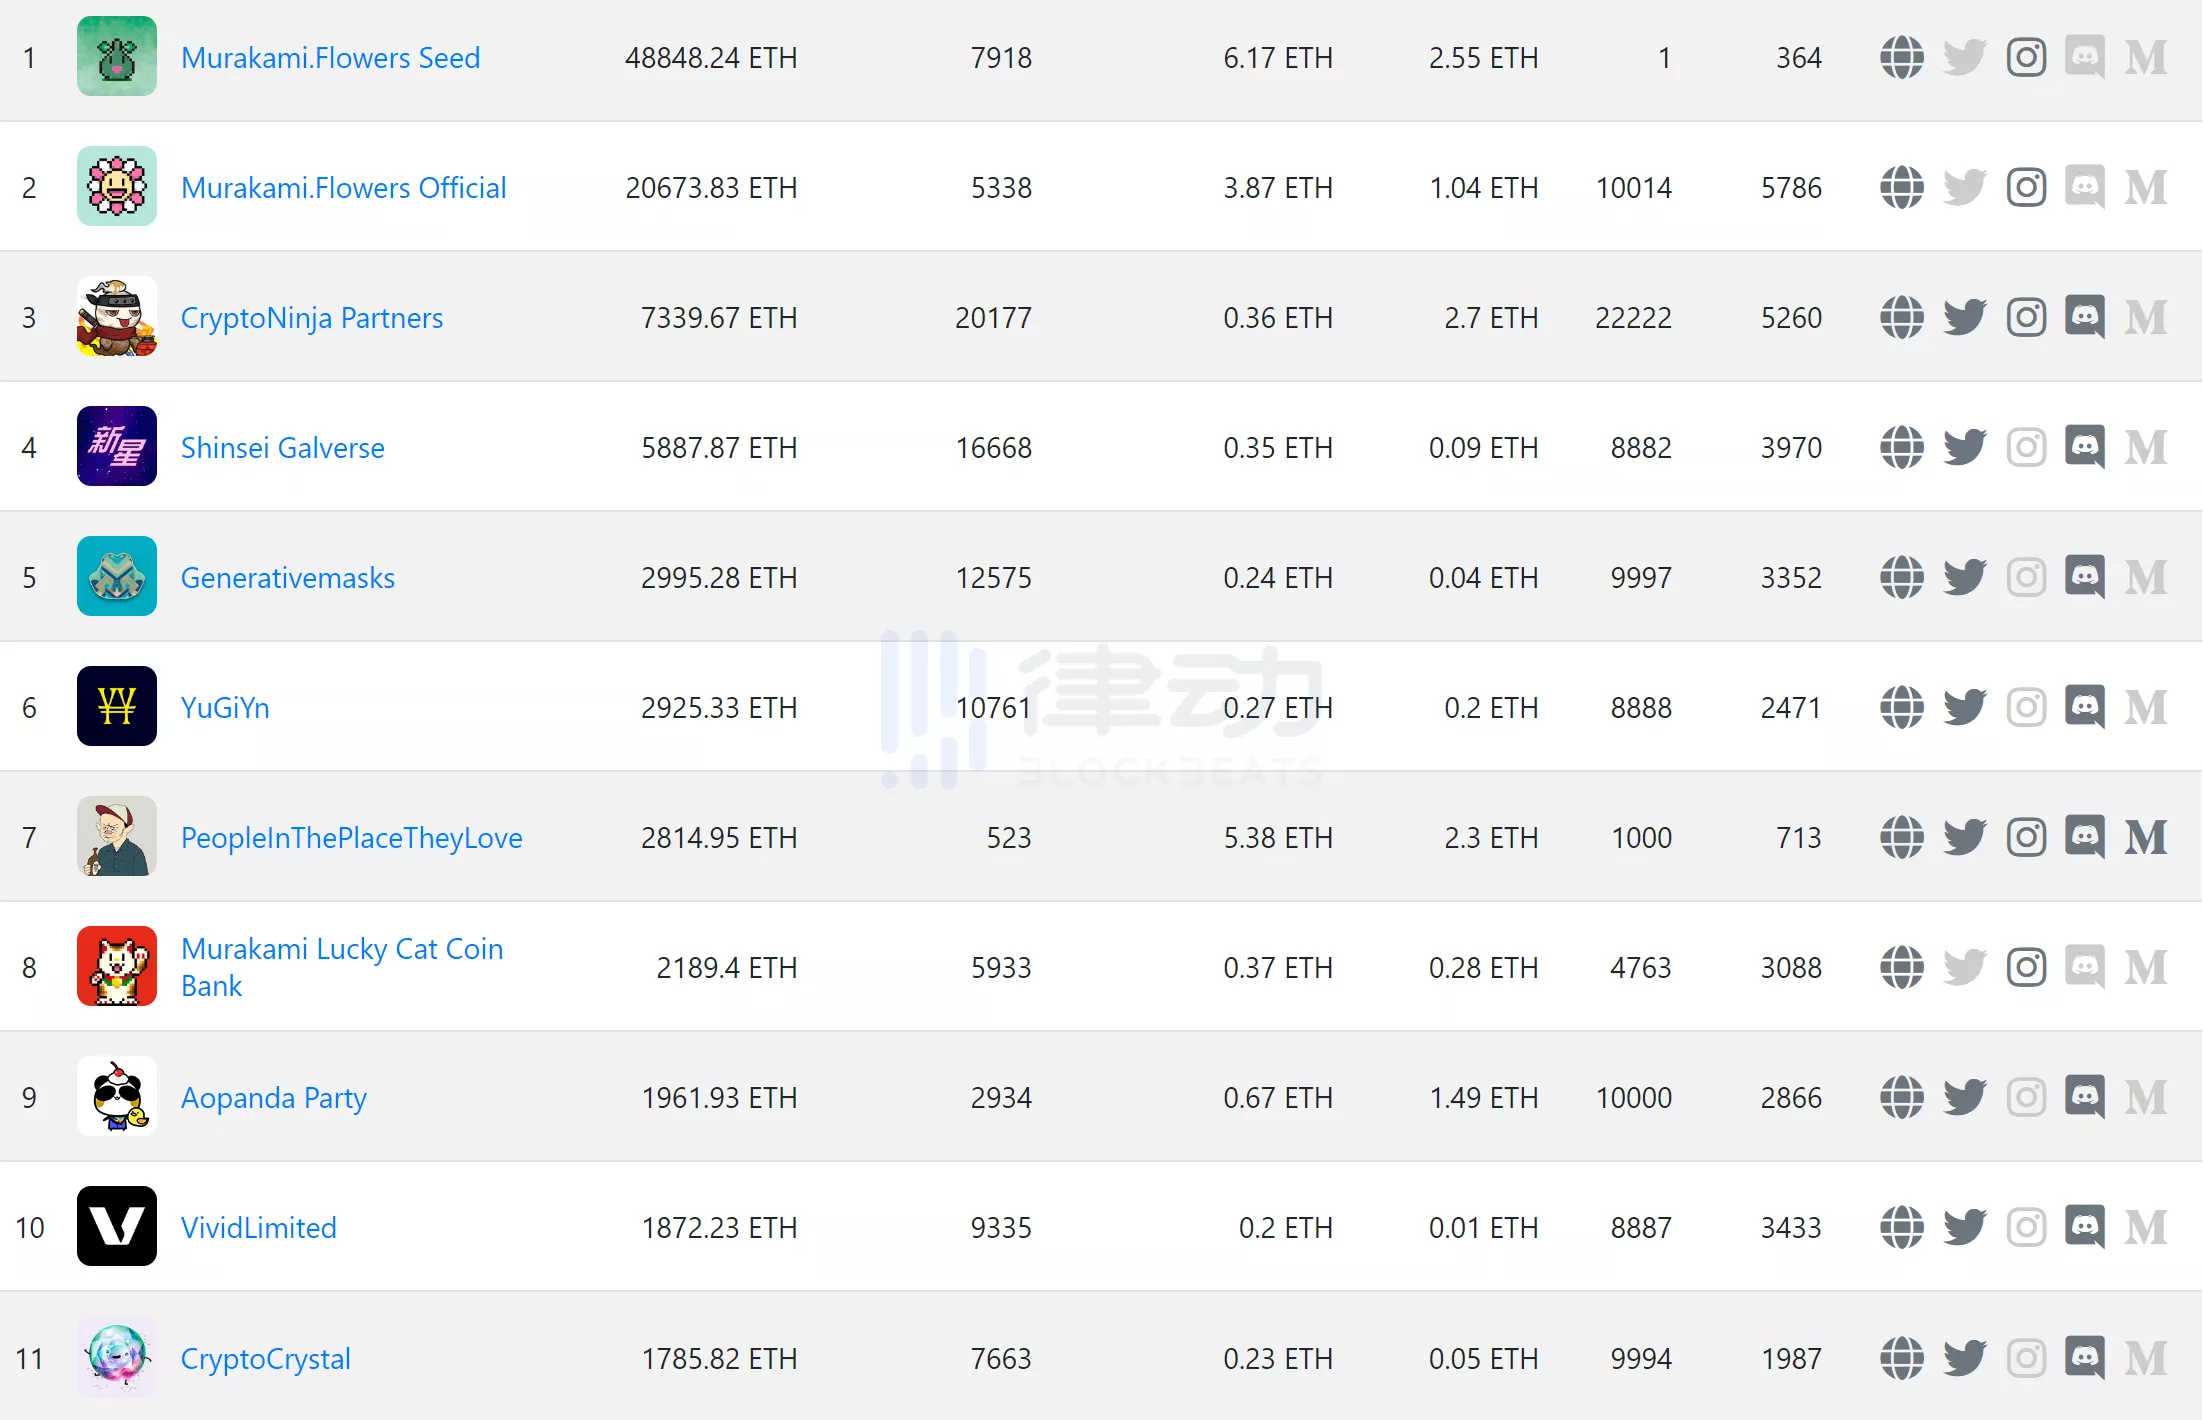Viewport: 2203px width, 1420px height.
Task: Open website globe icon for VividLimited
Action: point(1901,1227)
